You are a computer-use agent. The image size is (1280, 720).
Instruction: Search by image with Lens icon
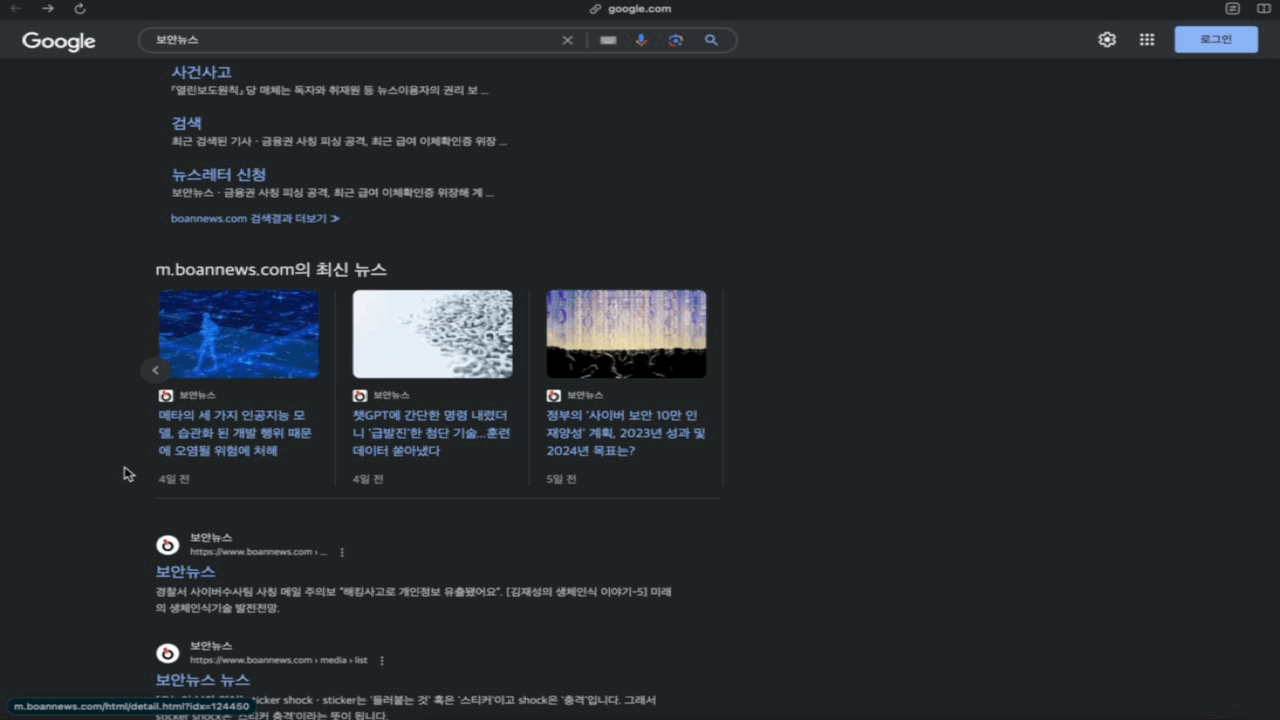676,40
